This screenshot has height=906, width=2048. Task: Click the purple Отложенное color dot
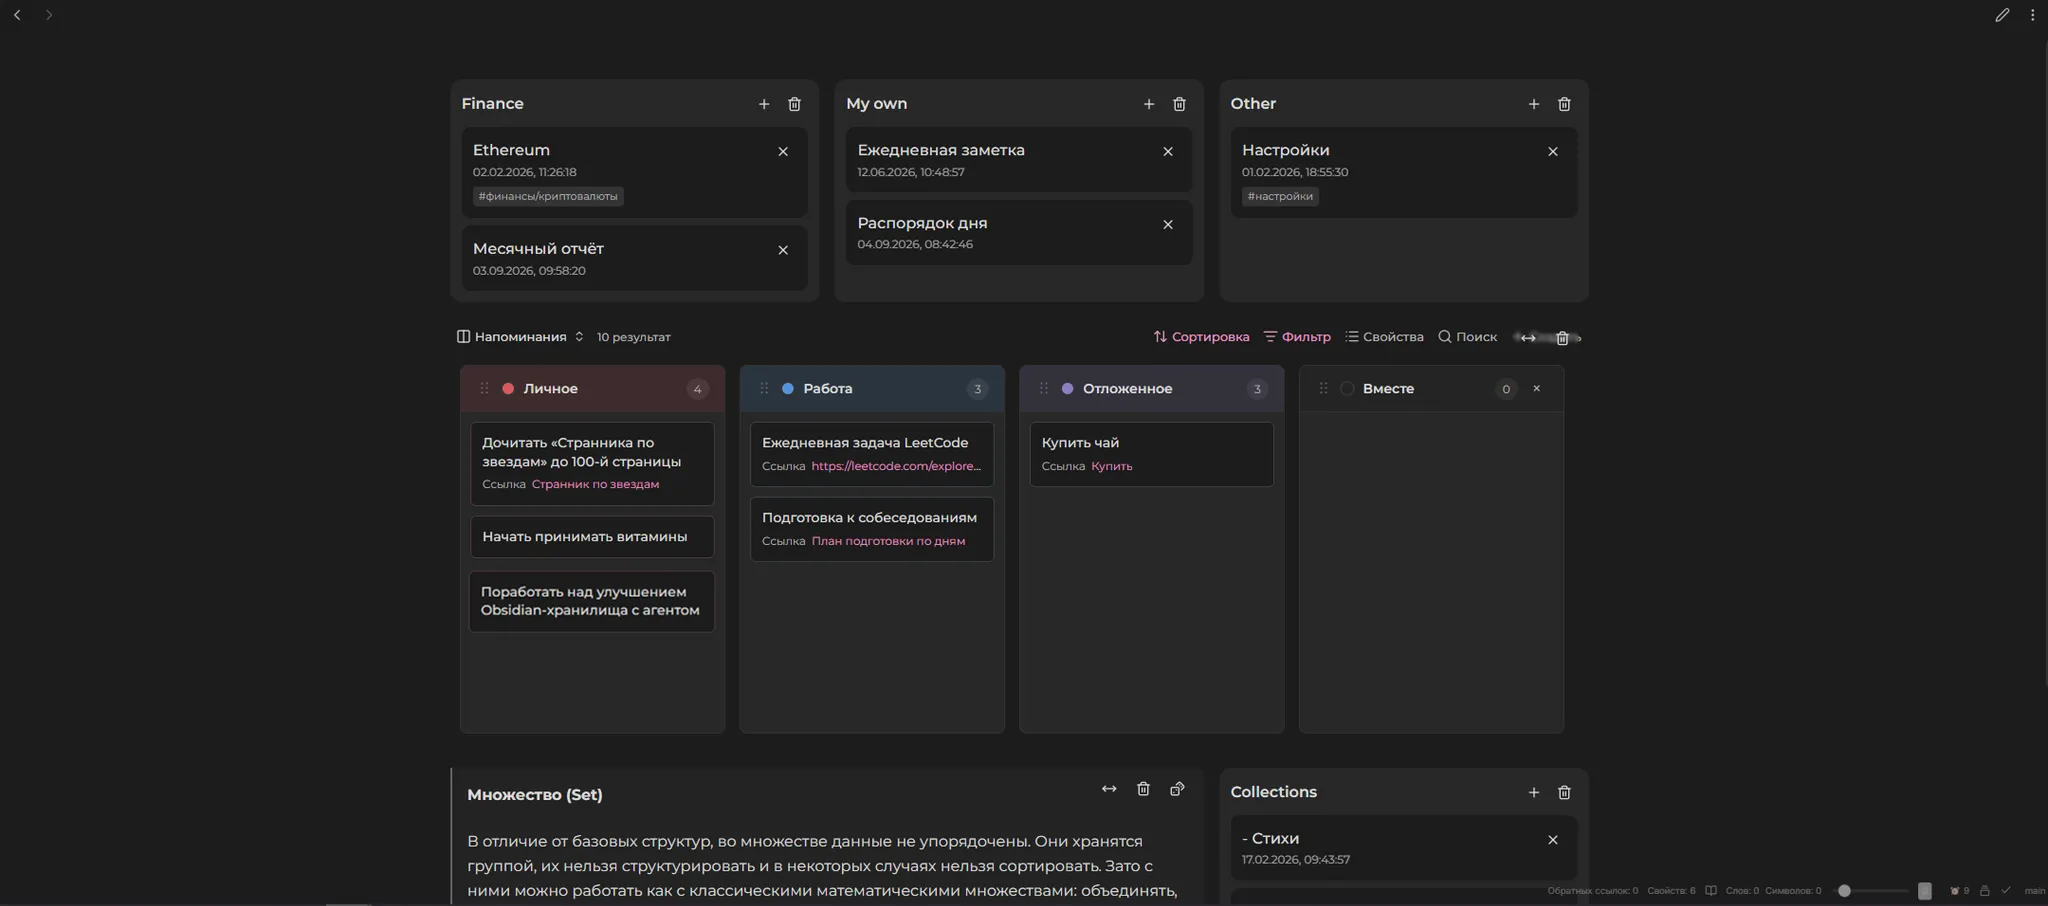click(1067, 389)
